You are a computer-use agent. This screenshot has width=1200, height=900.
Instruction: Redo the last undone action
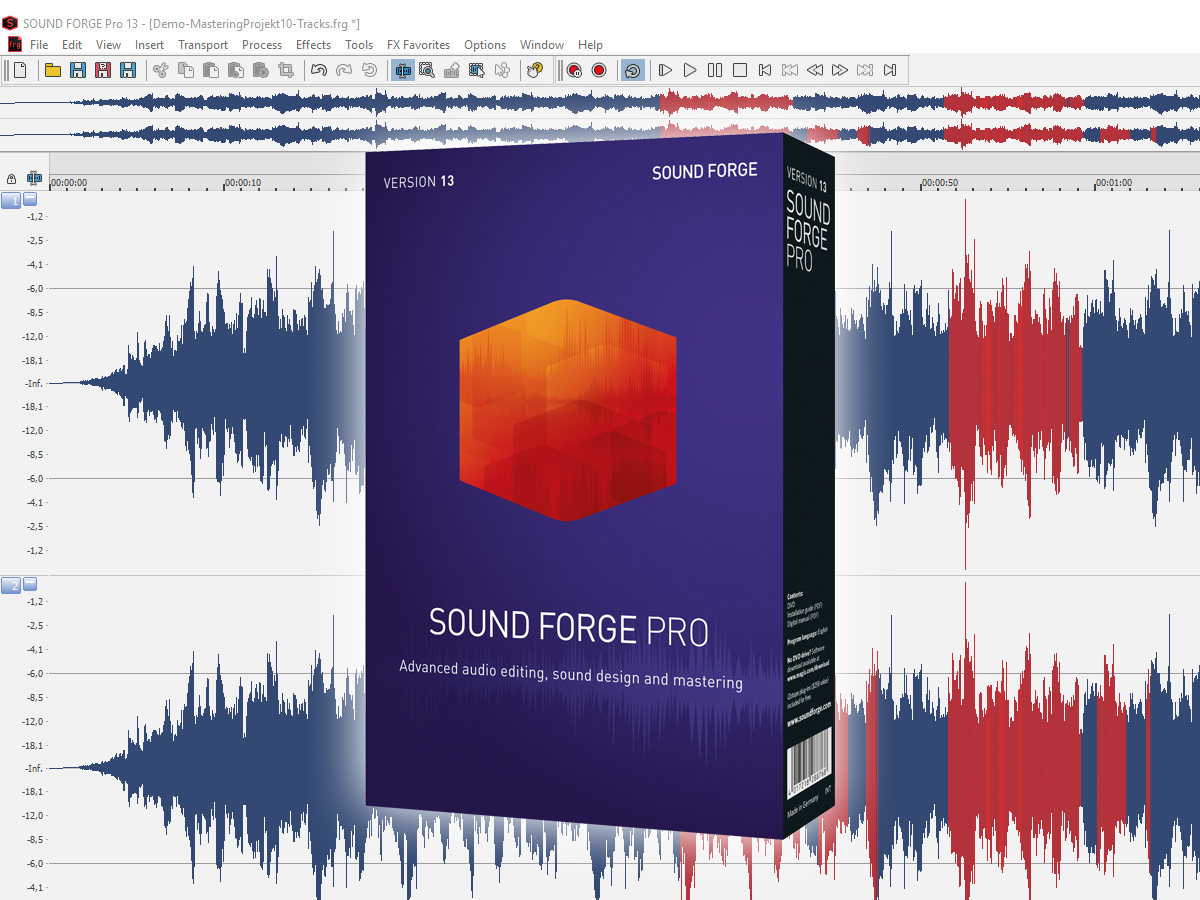345,70
